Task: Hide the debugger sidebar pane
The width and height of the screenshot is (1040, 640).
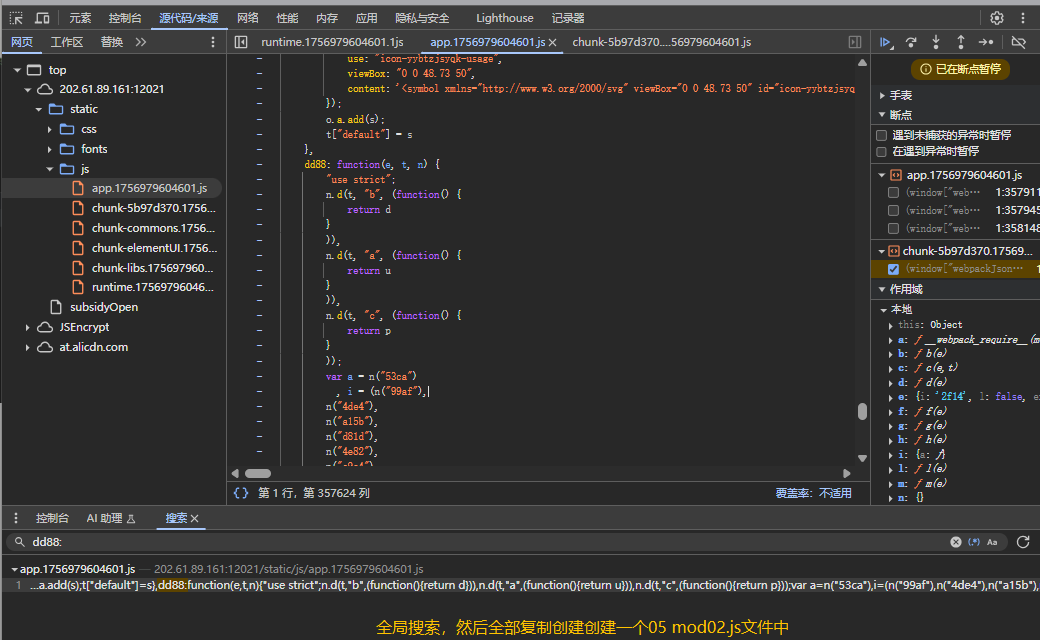Action: tap(854, 42)
